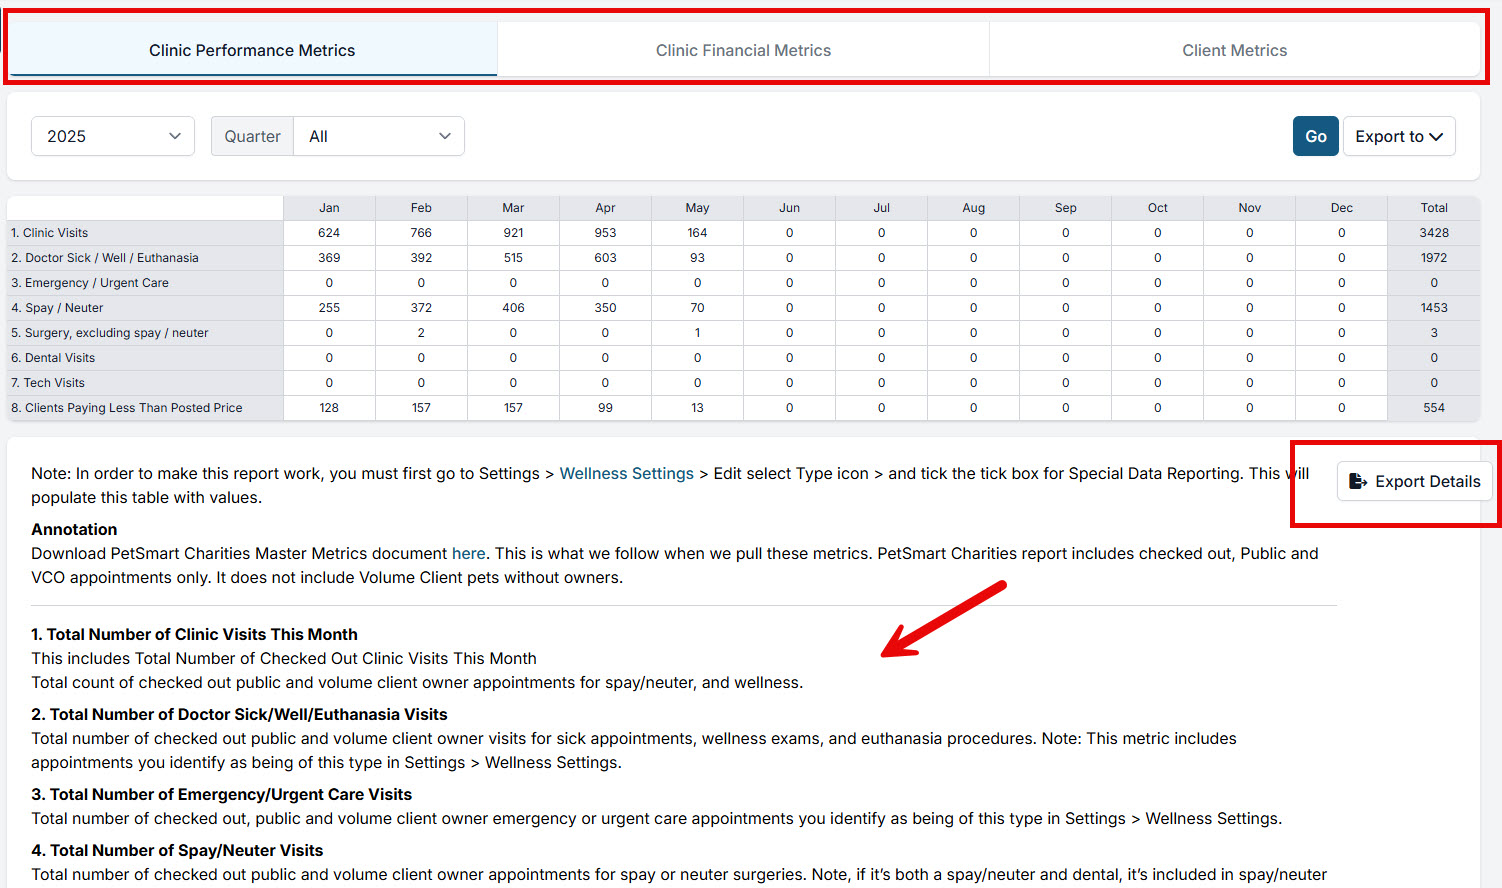The height and width of the screenshot is (888, 1502).
Task: Select the May column header
Action: pyautogui.click(x=697, y=208)
